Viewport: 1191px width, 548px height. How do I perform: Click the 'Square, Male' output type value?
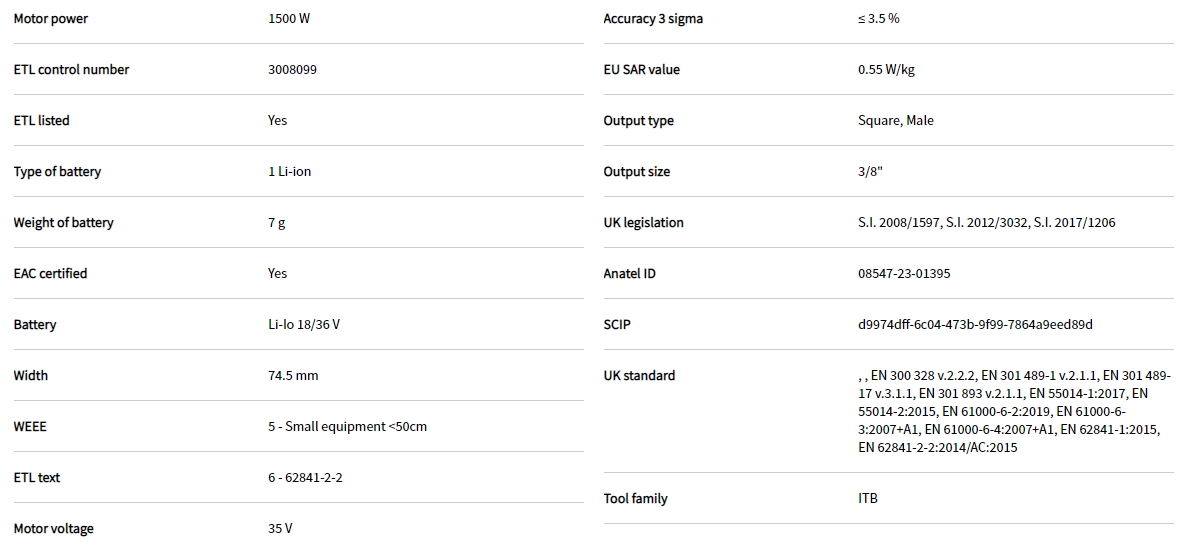tap(895, 121)
